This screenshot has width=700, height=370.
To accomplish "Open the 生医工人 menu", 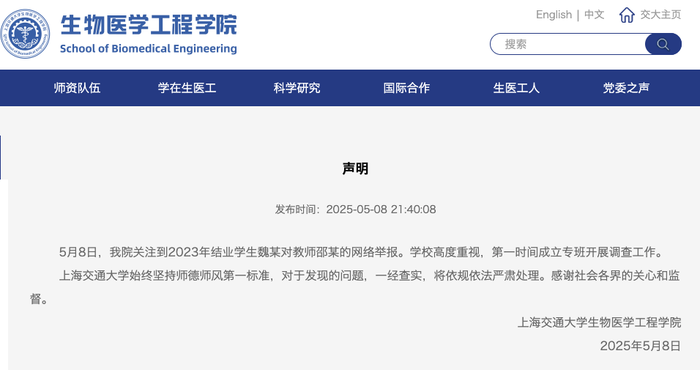I will (516, 88).
